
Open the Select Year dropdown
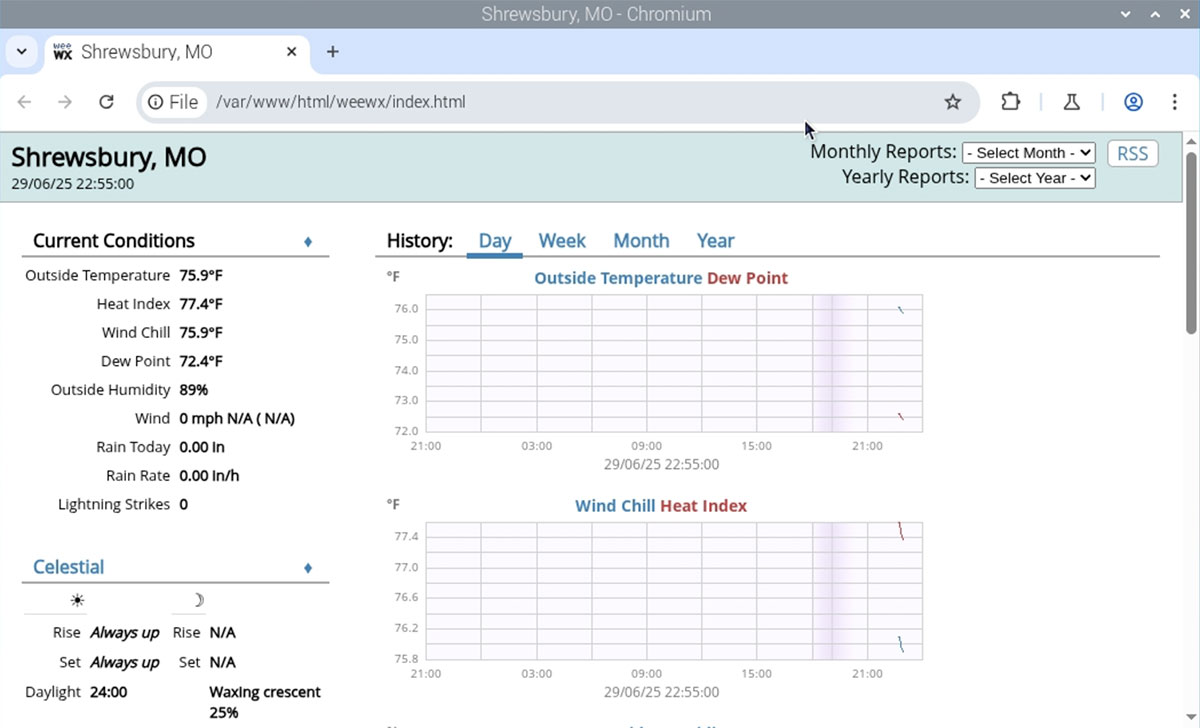click(x=1035, y=178)
